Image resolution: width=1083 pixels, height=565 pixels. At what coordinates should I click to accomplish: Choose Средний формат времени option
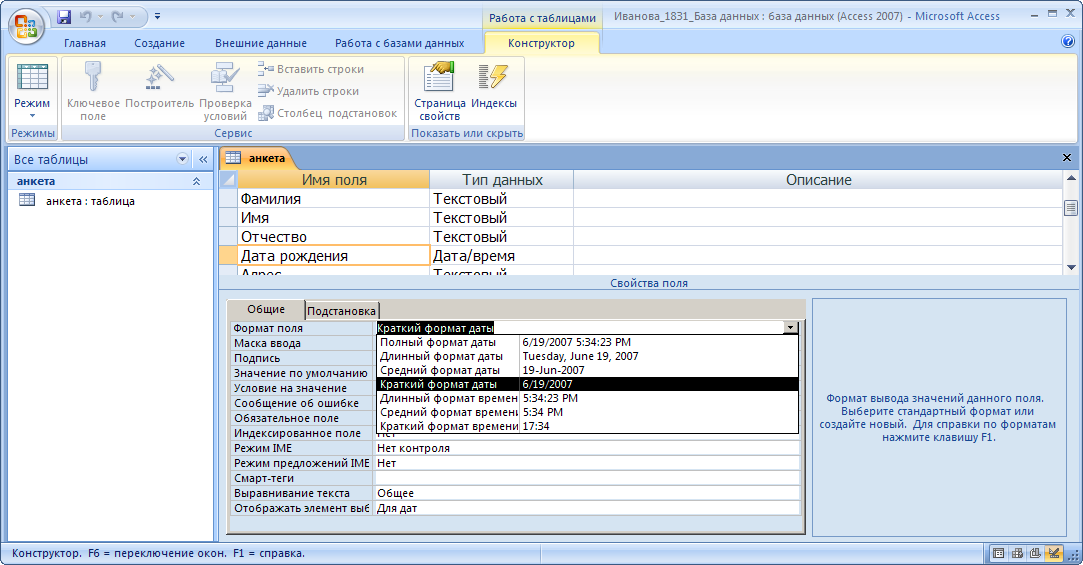click(587, 412)
